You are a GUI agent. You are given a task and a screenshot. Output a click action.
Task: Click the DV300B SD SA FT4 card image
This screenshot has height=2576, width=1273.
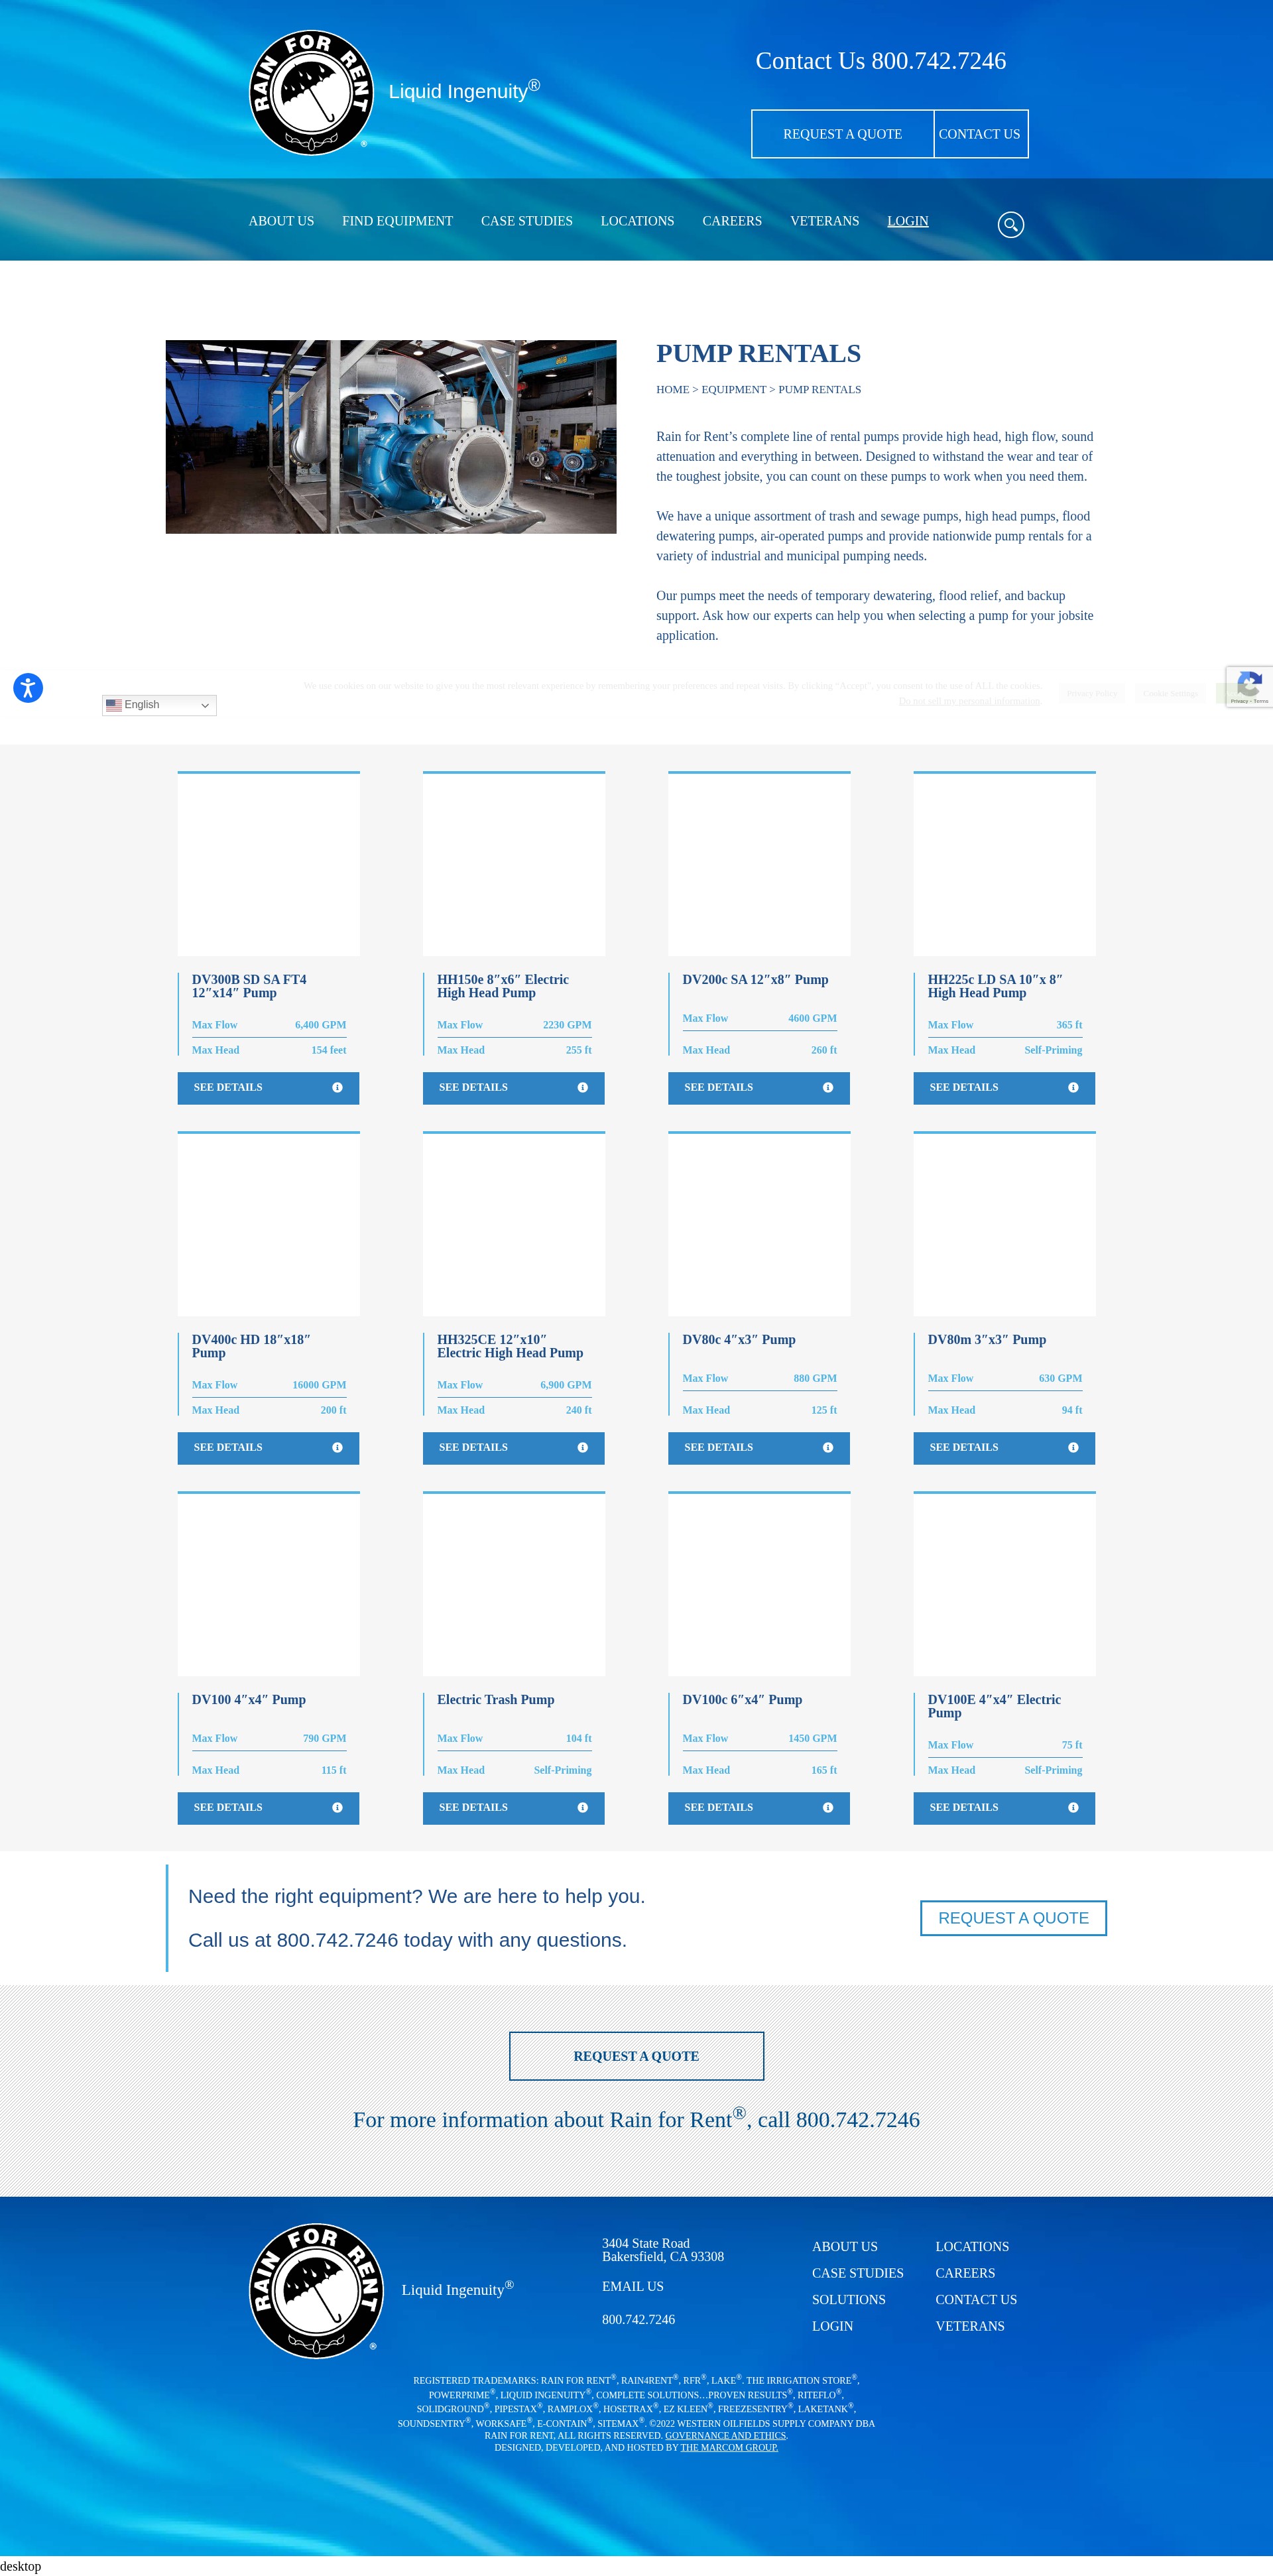(x=268, y=865)
